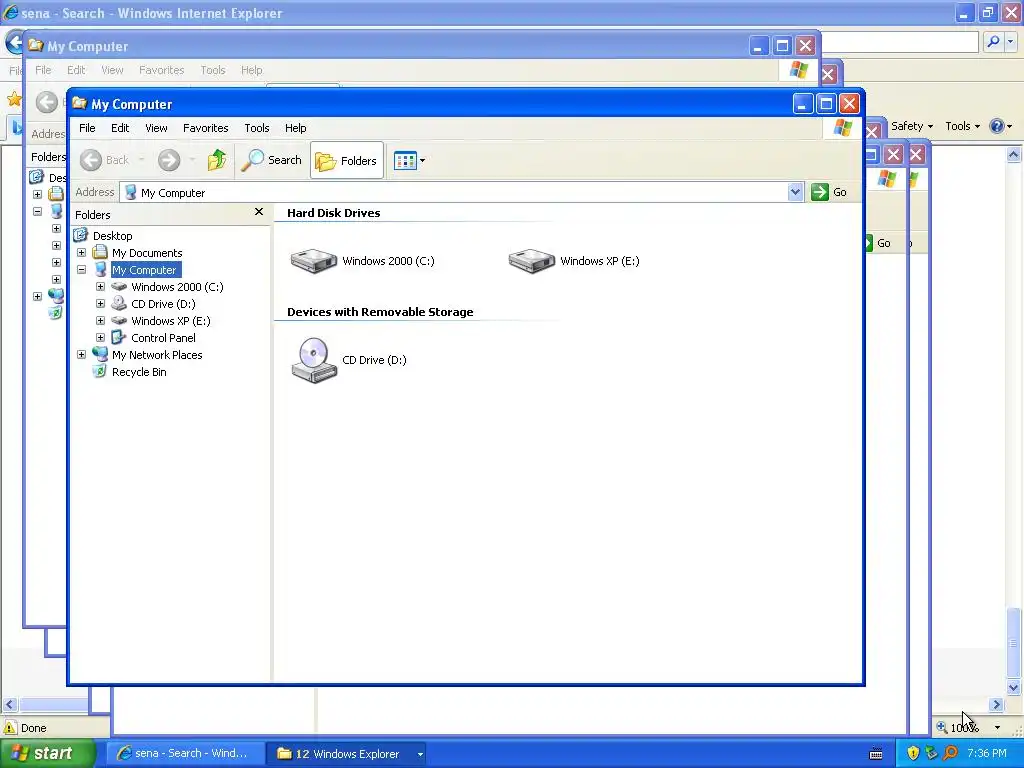
Task: Click the Windows flag logo in front window
Action: (x=842, y=128)
